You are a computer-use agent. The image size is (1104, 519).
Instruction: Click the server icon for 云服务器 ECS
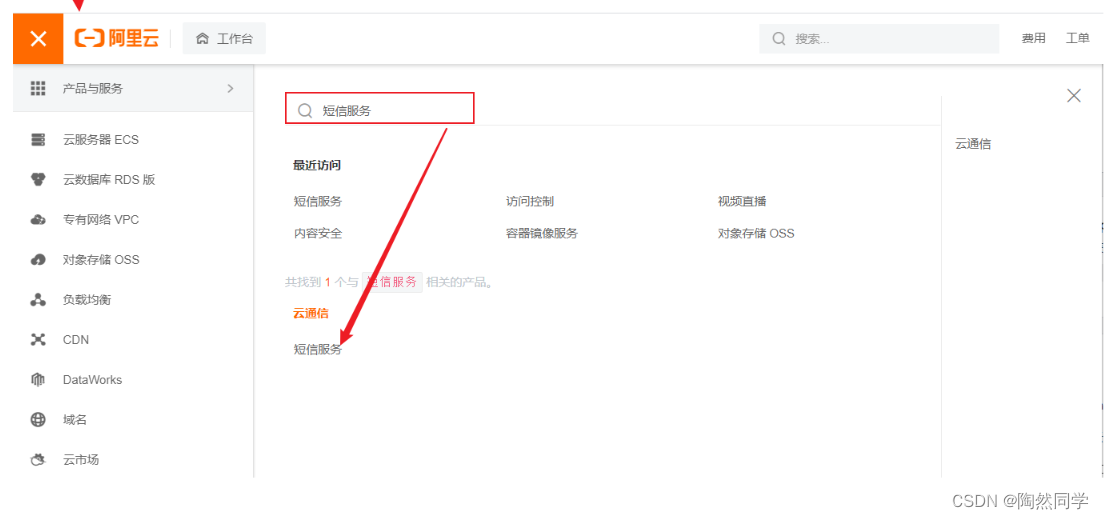[x=38, y=139]
